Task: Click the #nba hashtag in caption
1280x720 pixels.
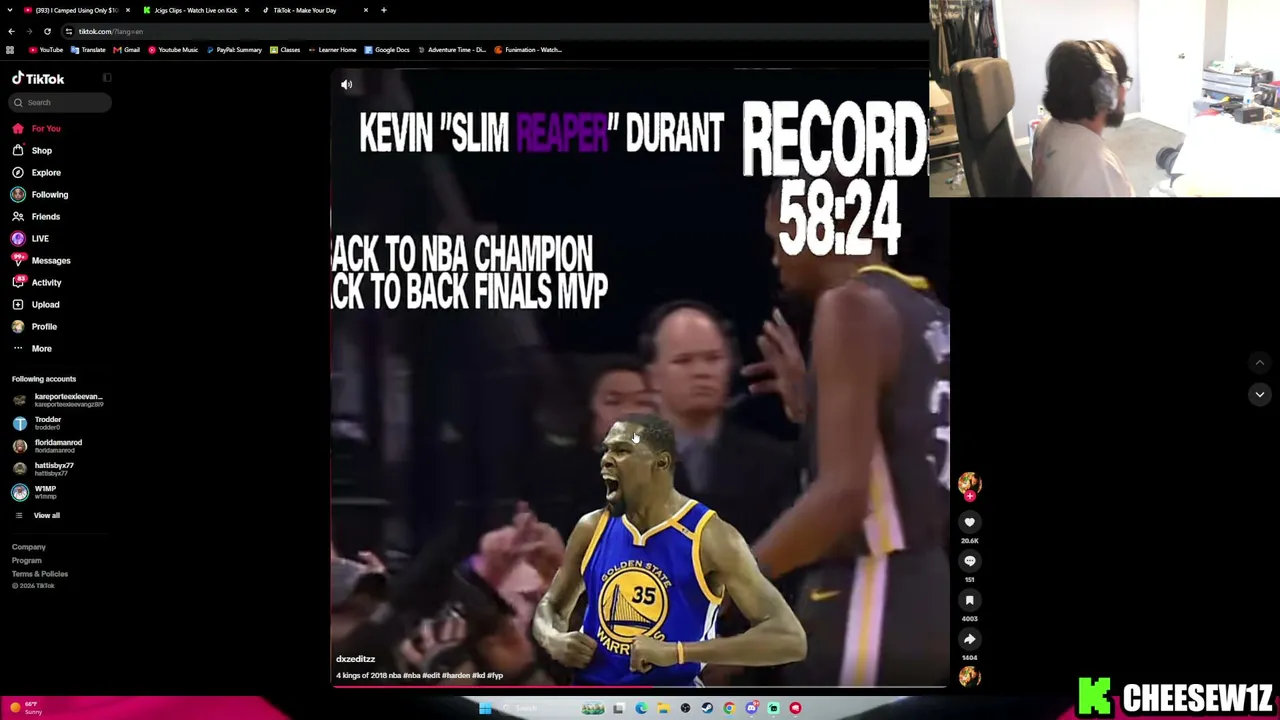Action: coord(412,676)
